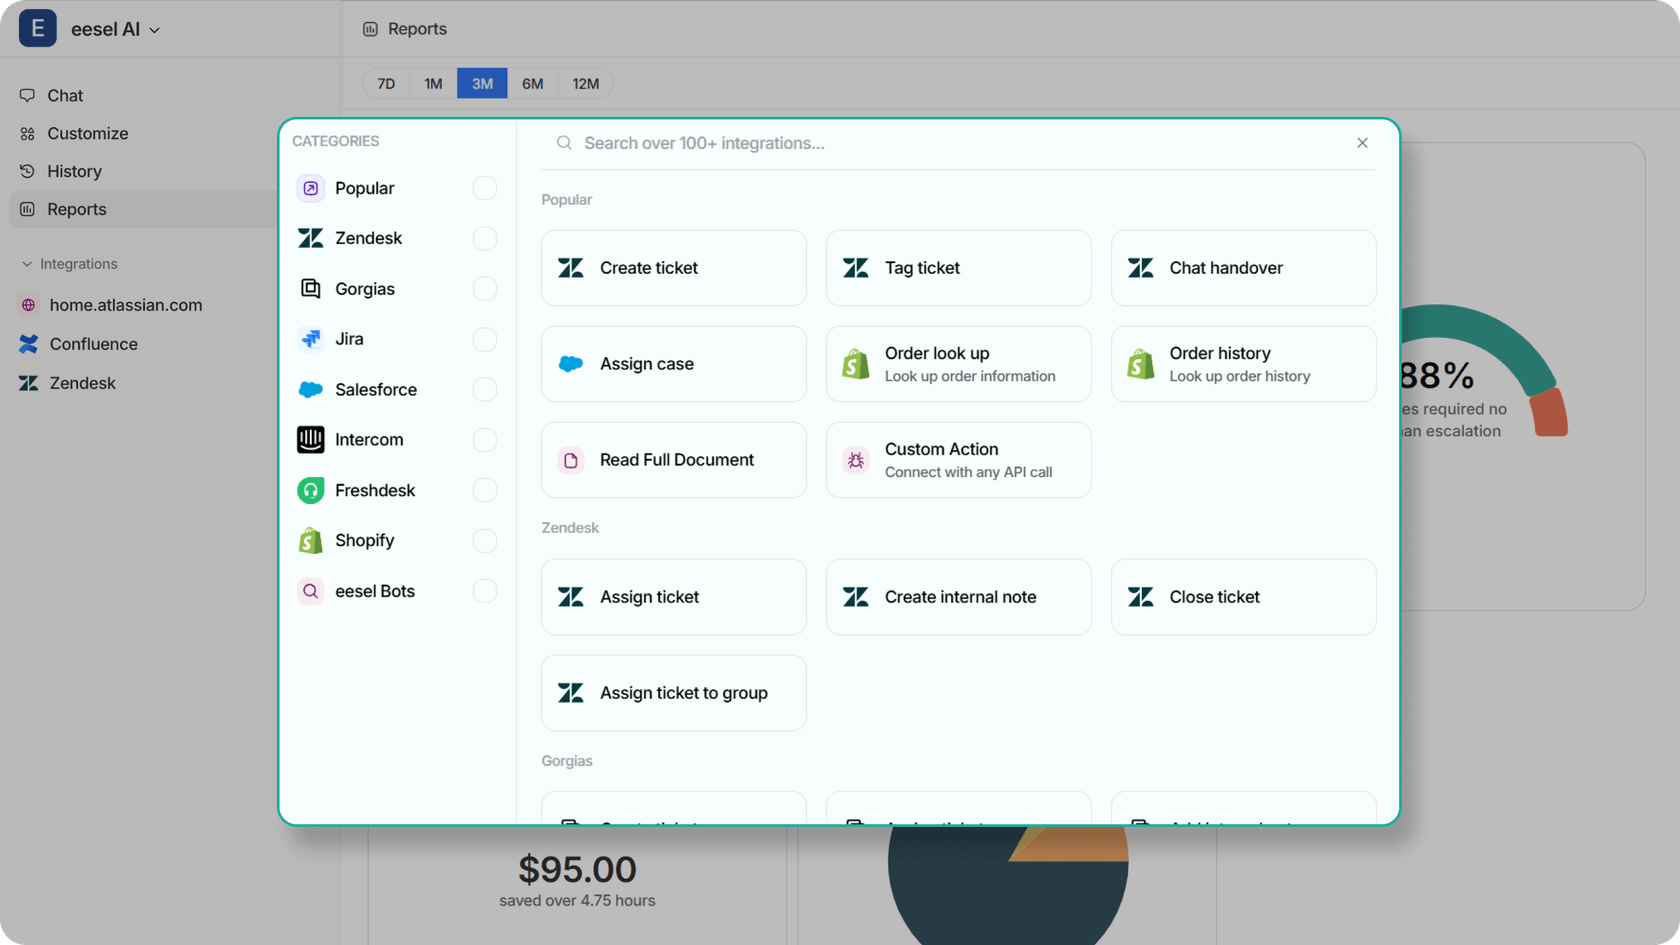Click the Jira icon in categories list

[311, 339]
